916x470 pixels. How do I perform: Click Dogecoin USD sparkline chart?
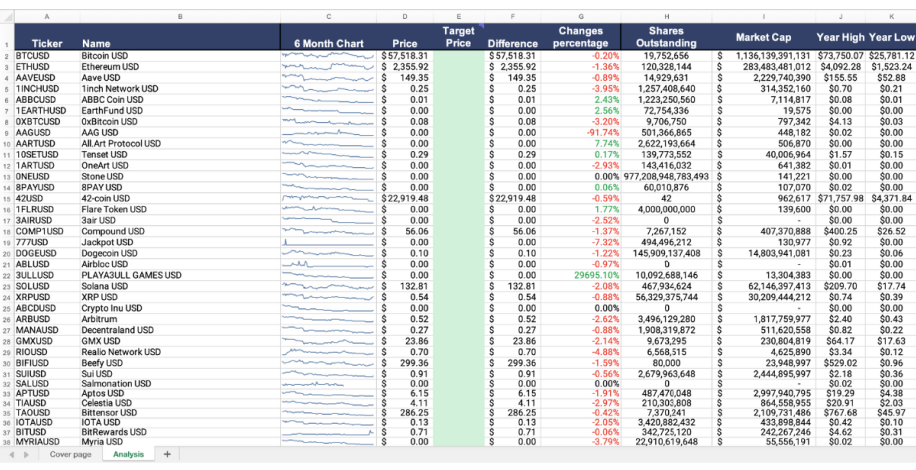[328, 253]
